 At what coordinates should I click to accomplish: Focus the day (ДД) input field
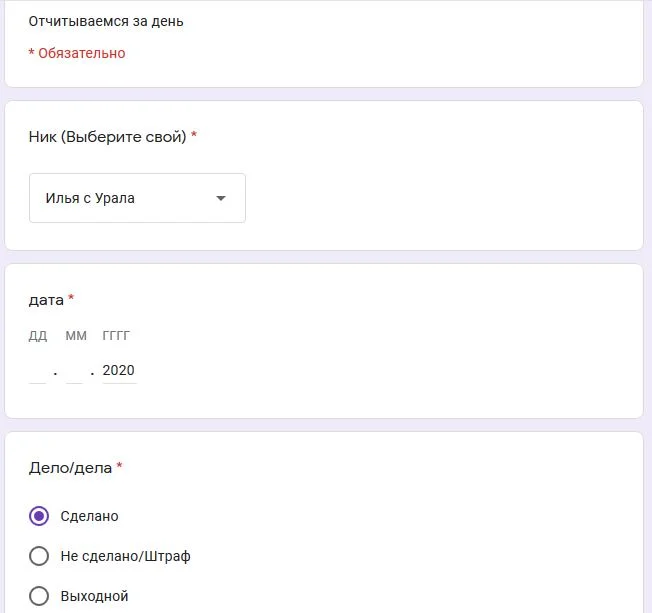38,371
